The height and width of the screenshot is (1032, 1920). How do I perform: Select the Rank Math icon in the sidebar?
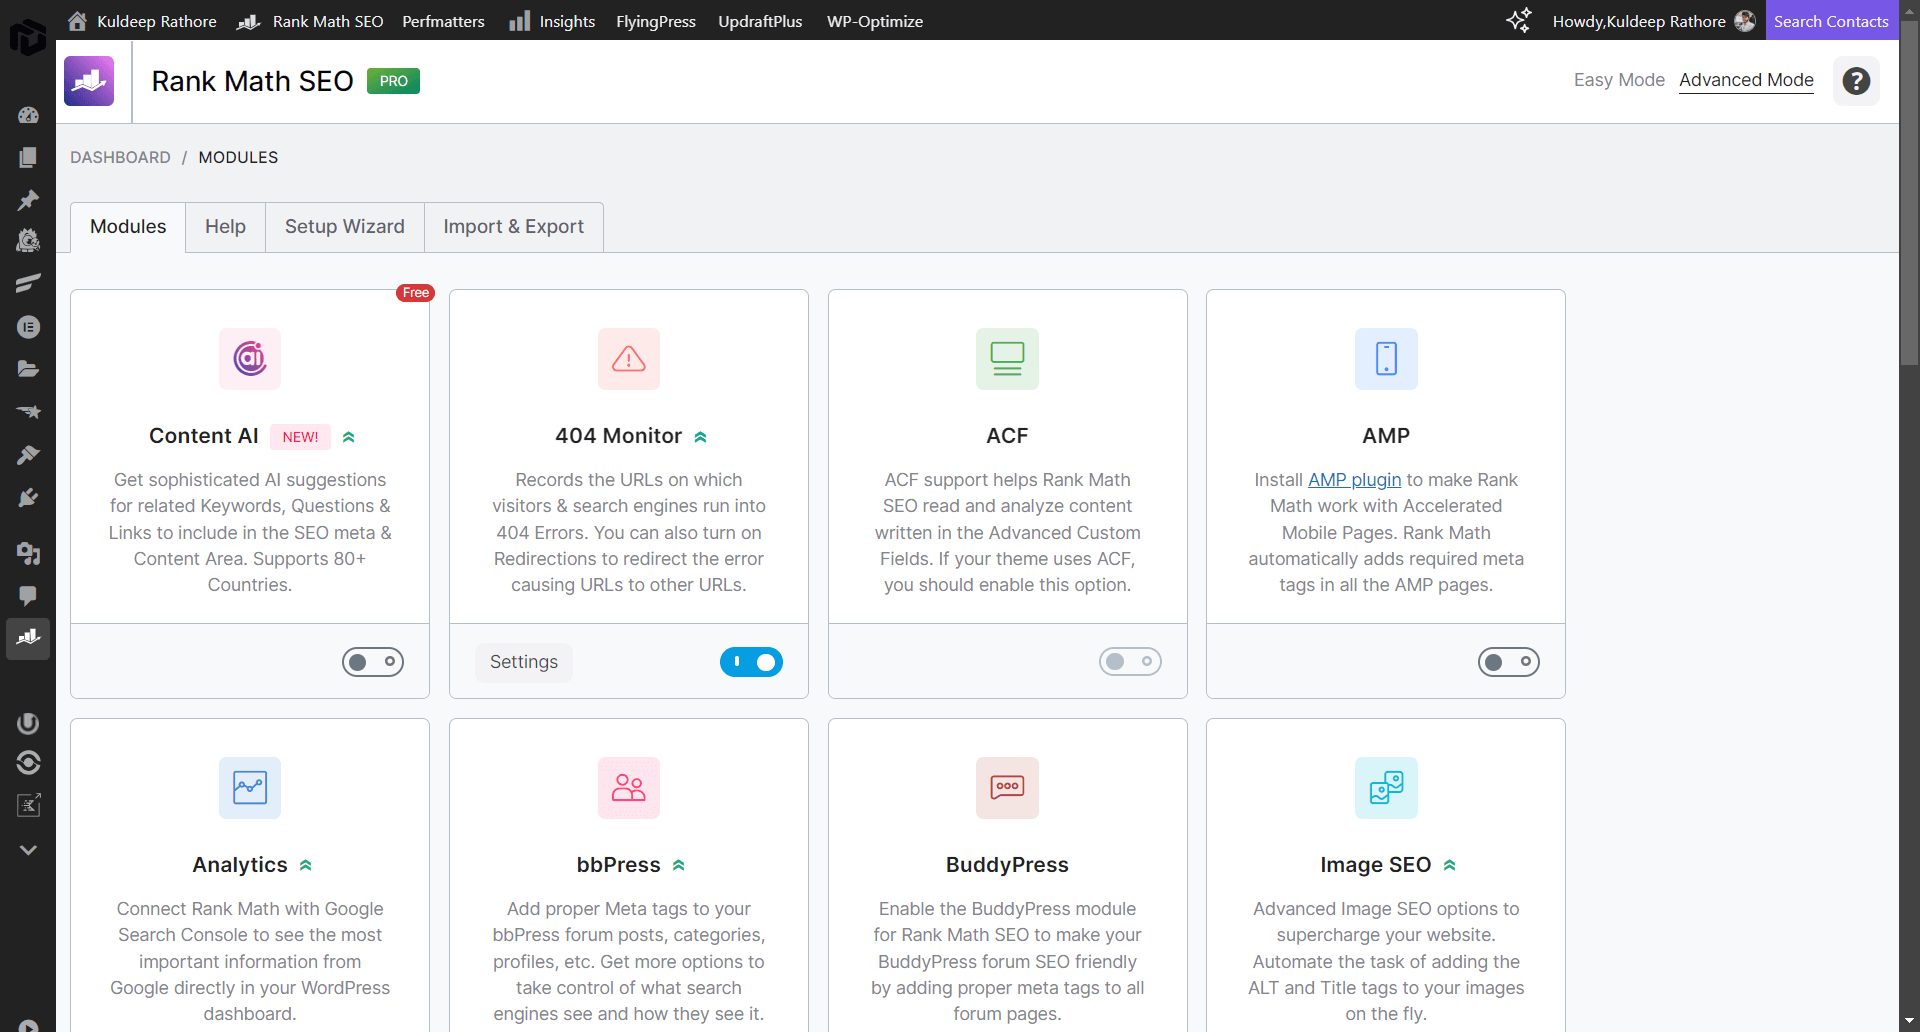click(28, 638)
